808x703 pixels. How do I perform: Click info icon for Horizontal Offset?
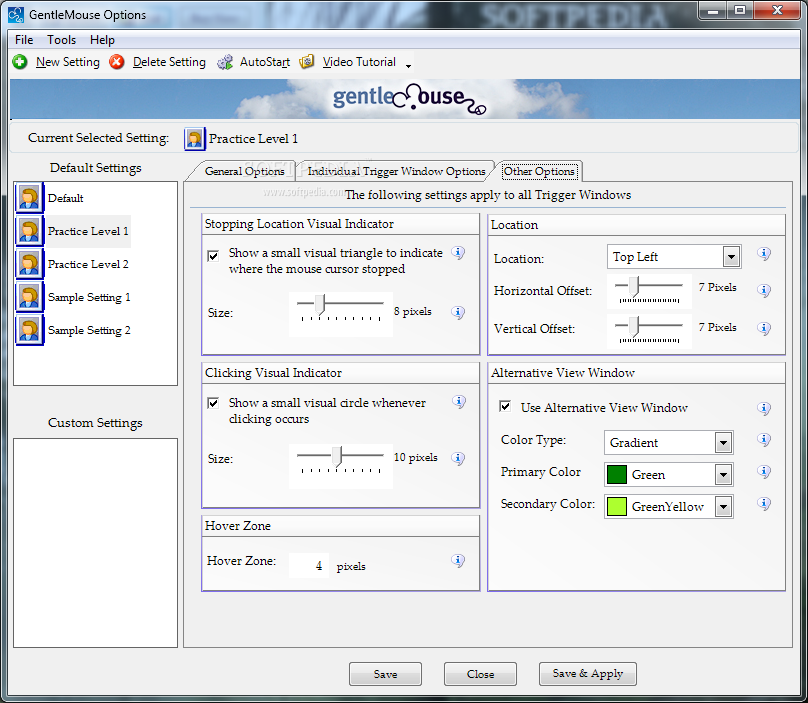tap(764, 291)
